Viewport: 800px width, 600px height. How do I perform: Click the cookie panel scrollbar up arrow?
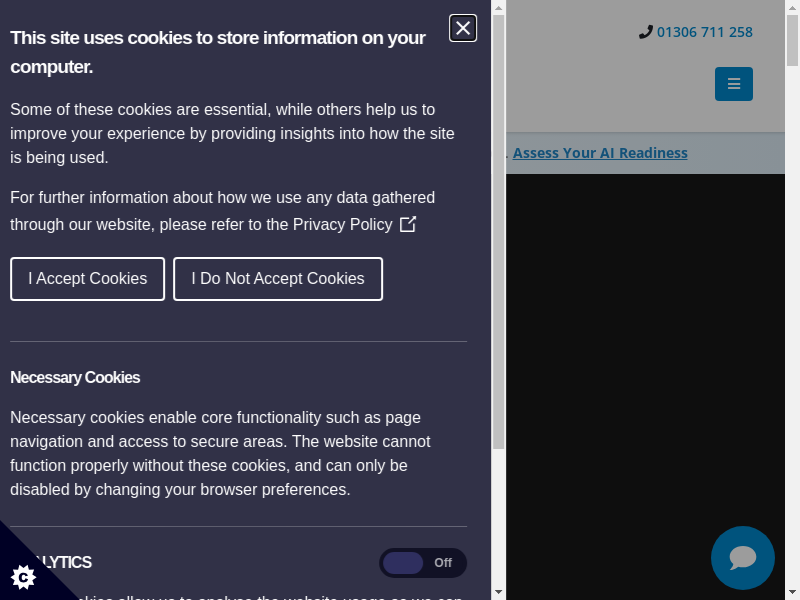point(498,8)
